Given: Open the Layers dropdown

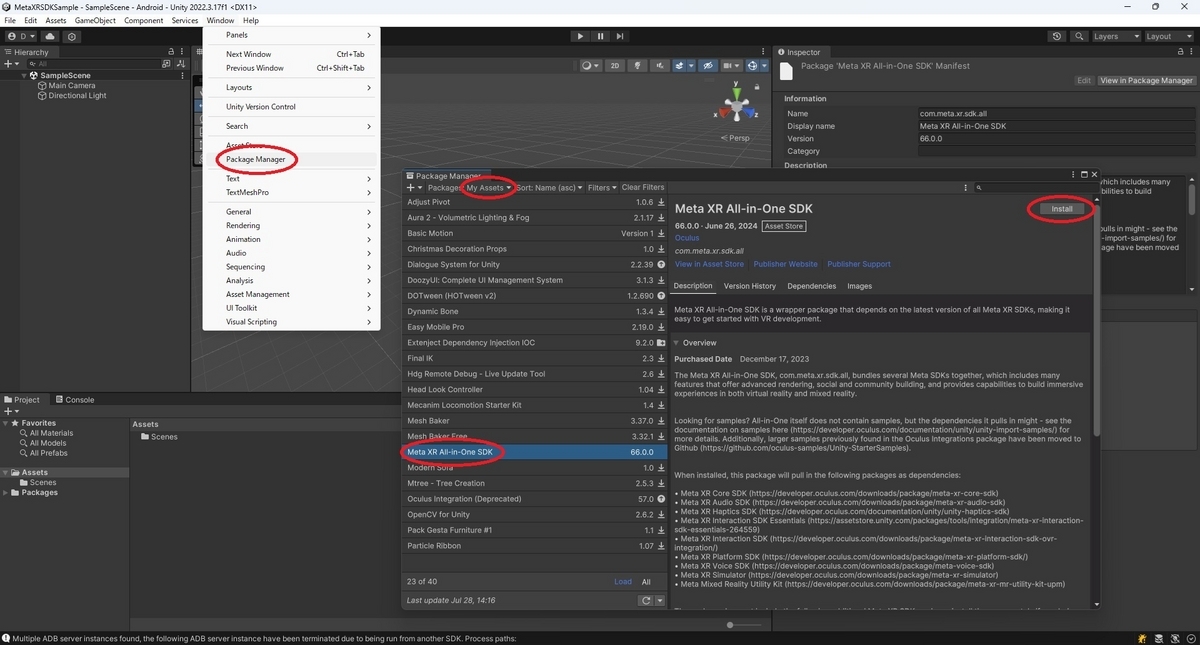Looking at the screenshot, I should (1115, 36).
